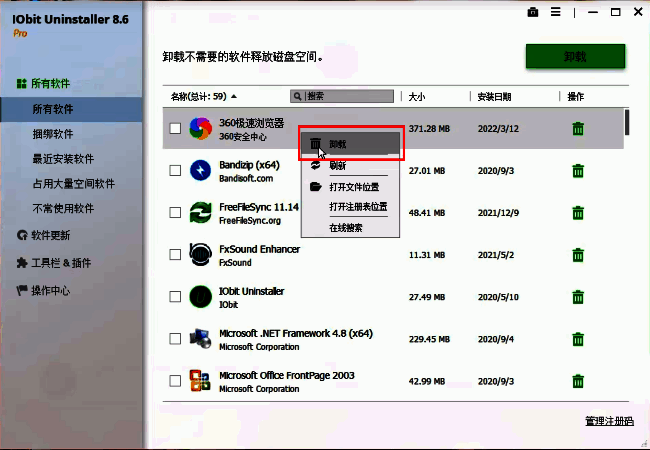Image resolution: width=650 pixels, height=450 pixels.
Task: Tick the Bandizip (x64) checkbox
Action: pos(175,171)
